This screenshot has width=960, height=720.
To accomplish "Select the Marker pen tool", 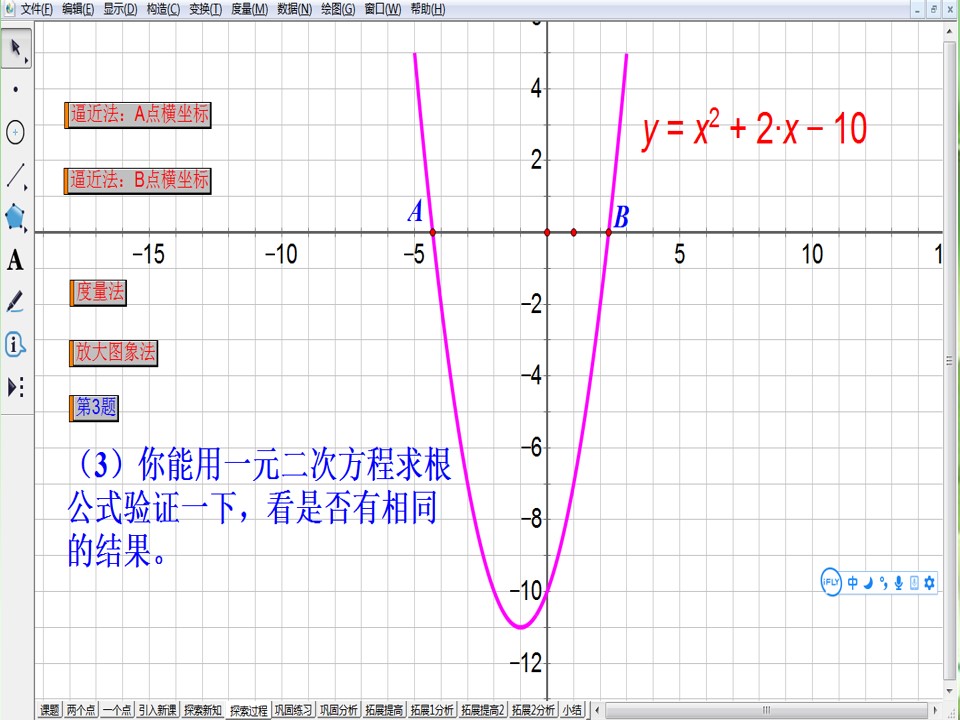I will [16, 302].
